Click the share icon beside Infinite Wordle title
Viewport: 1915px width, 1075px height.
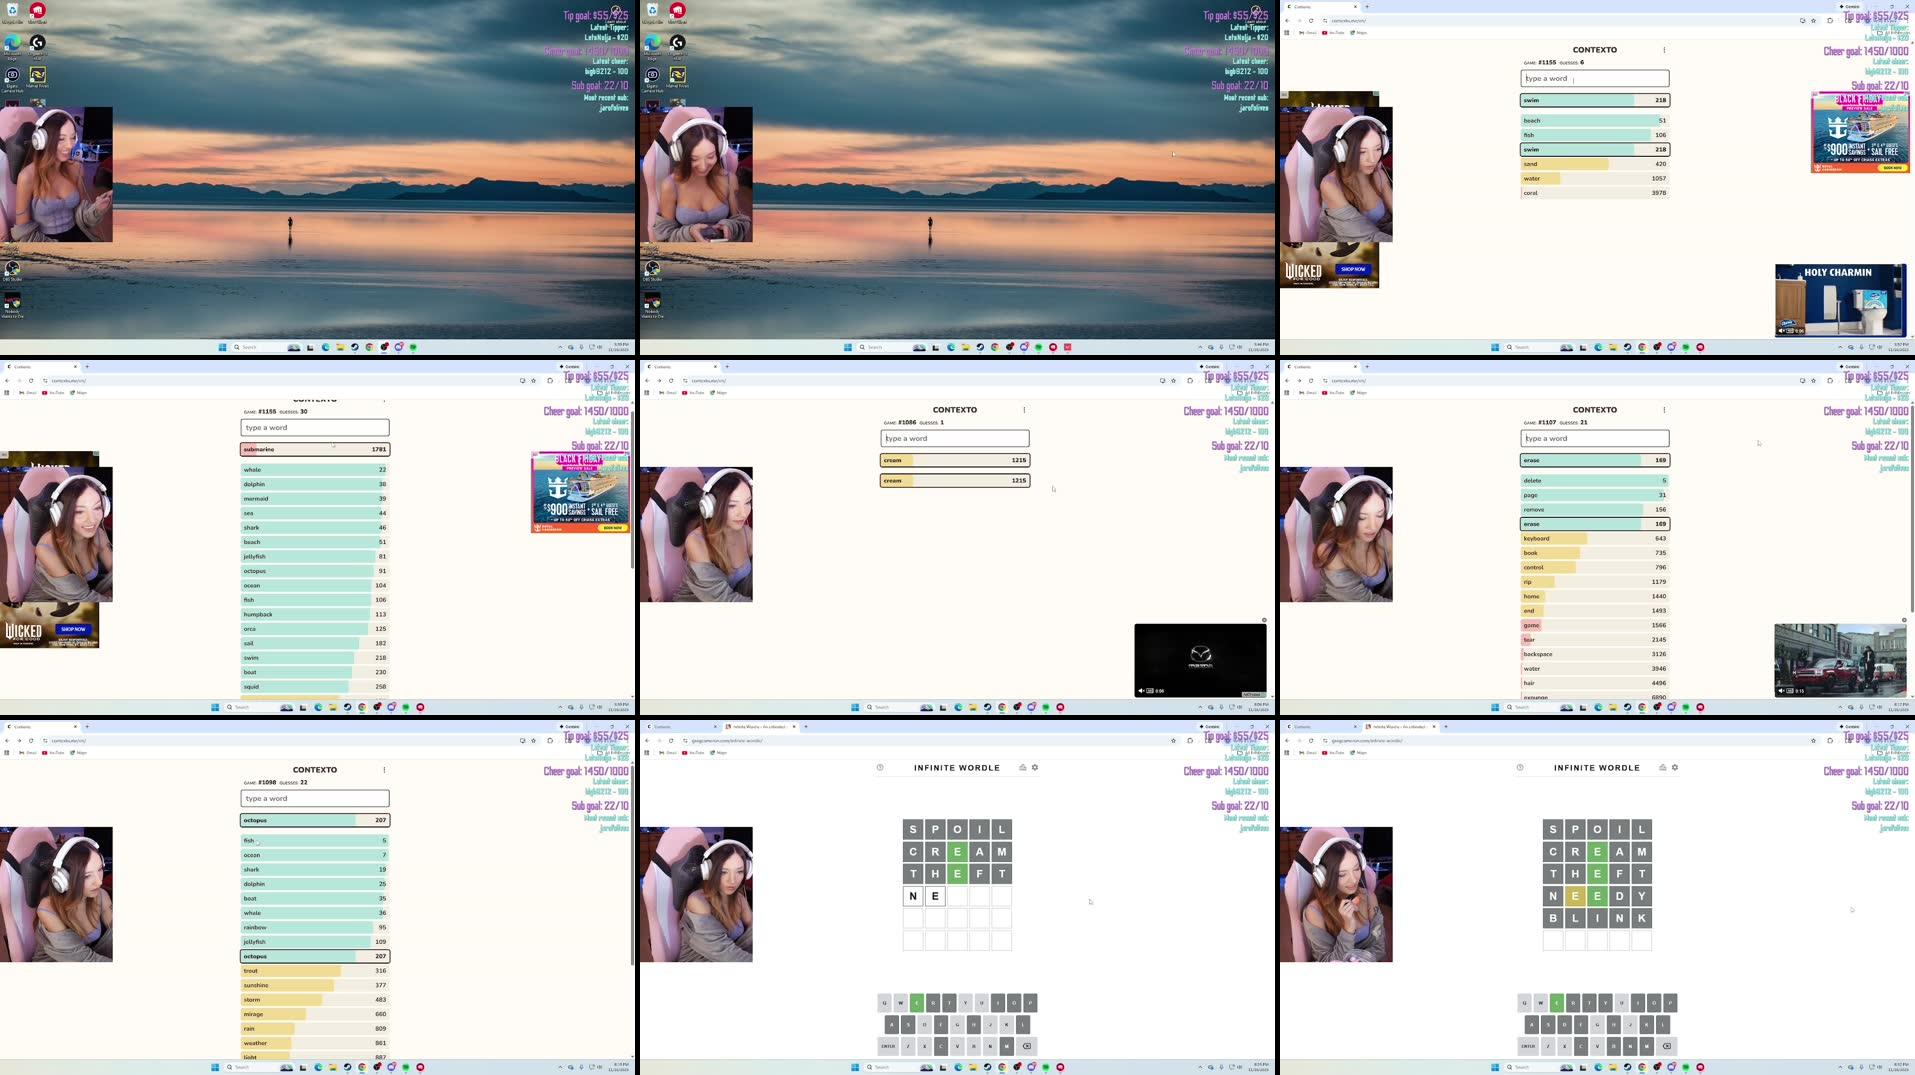[x=1022, y=767]
